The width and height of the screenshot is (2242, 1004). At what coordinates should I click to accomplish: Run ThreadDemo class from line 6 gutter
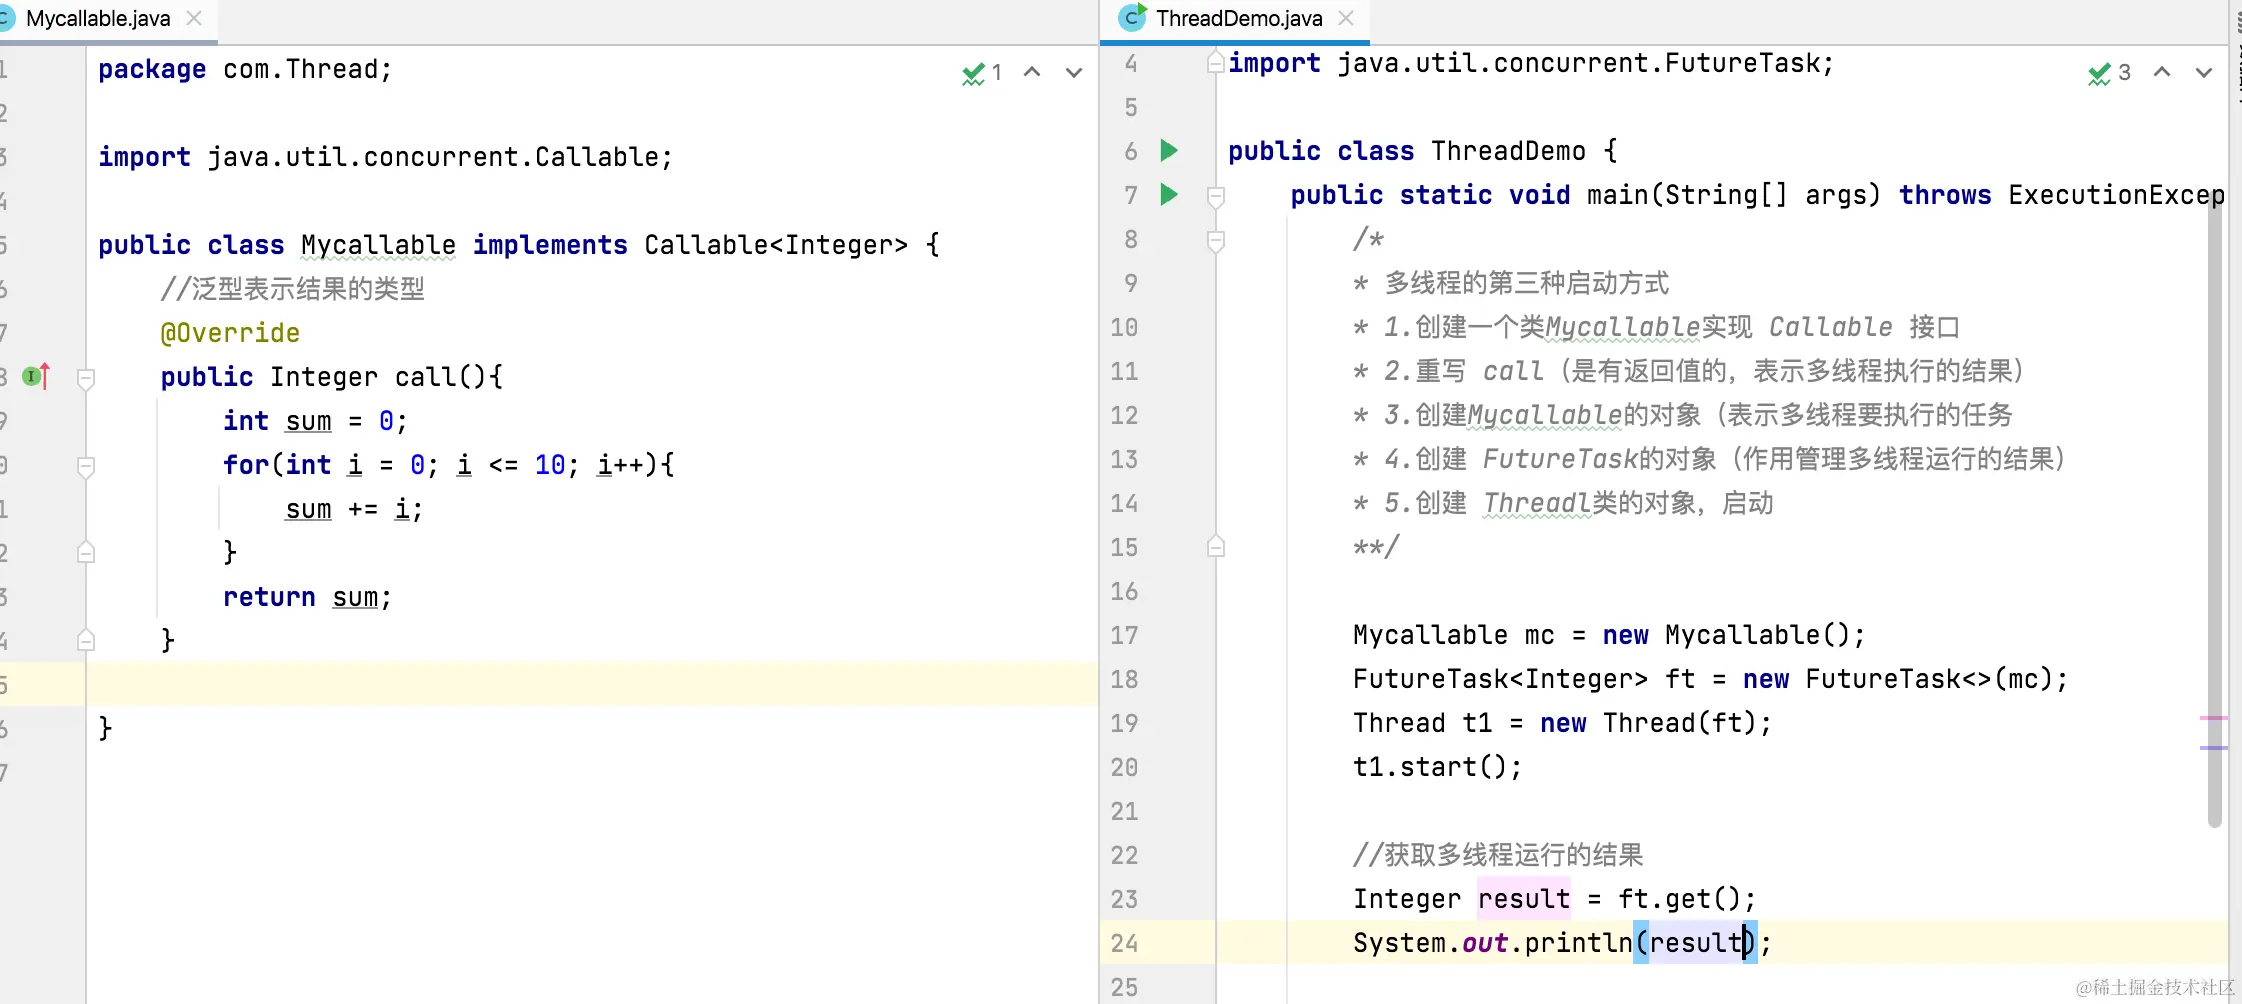click(1168, 151)
